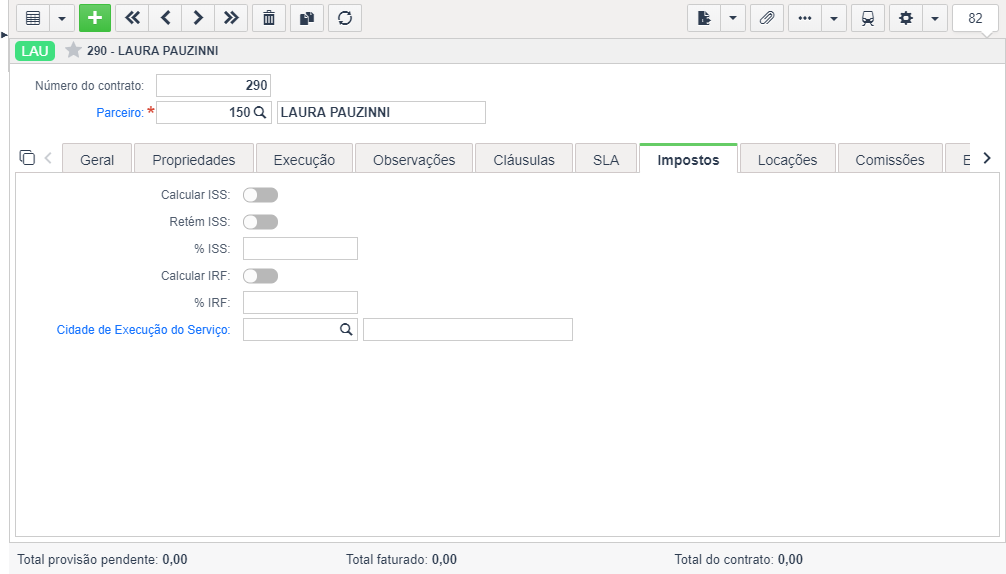Go to previous record

pos(166,18)
